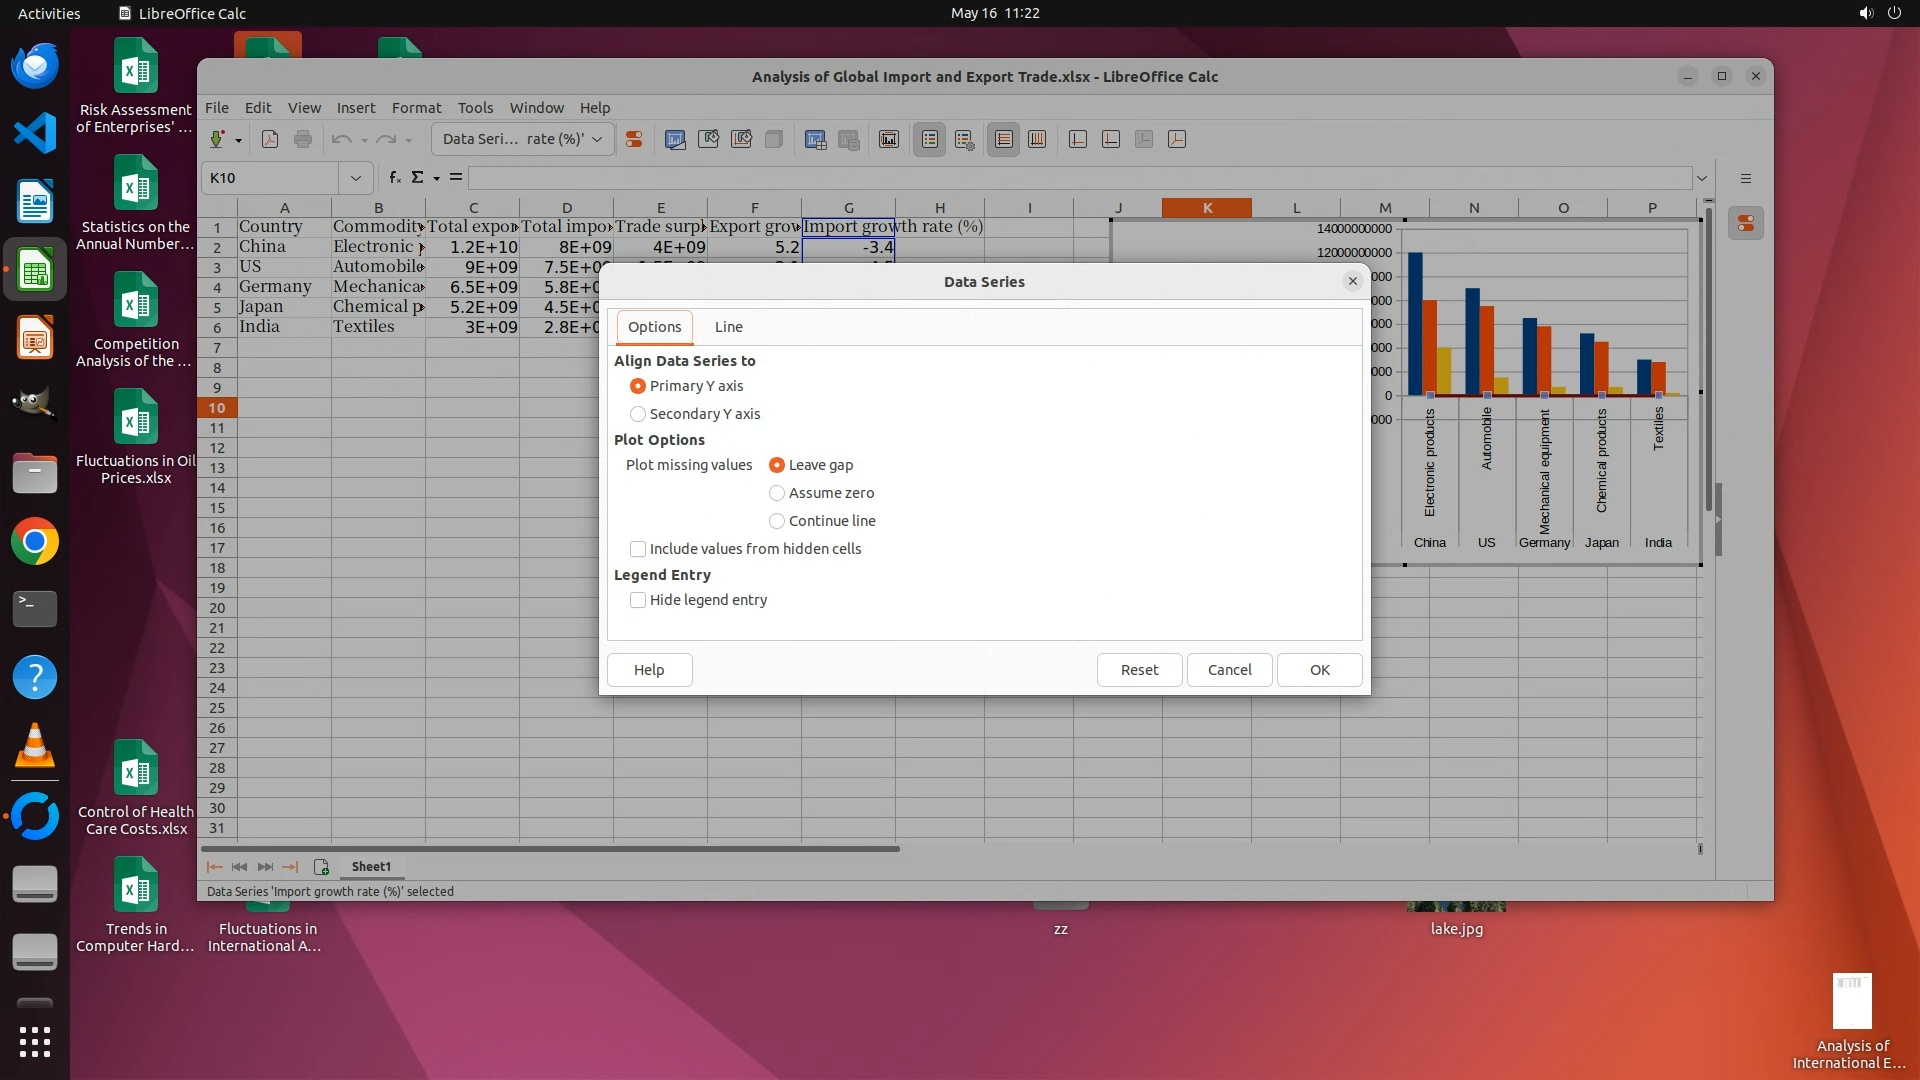Open the Format menu
Image resolution: width=1920 pixels, height=1080 pixels.
[416, 108]
